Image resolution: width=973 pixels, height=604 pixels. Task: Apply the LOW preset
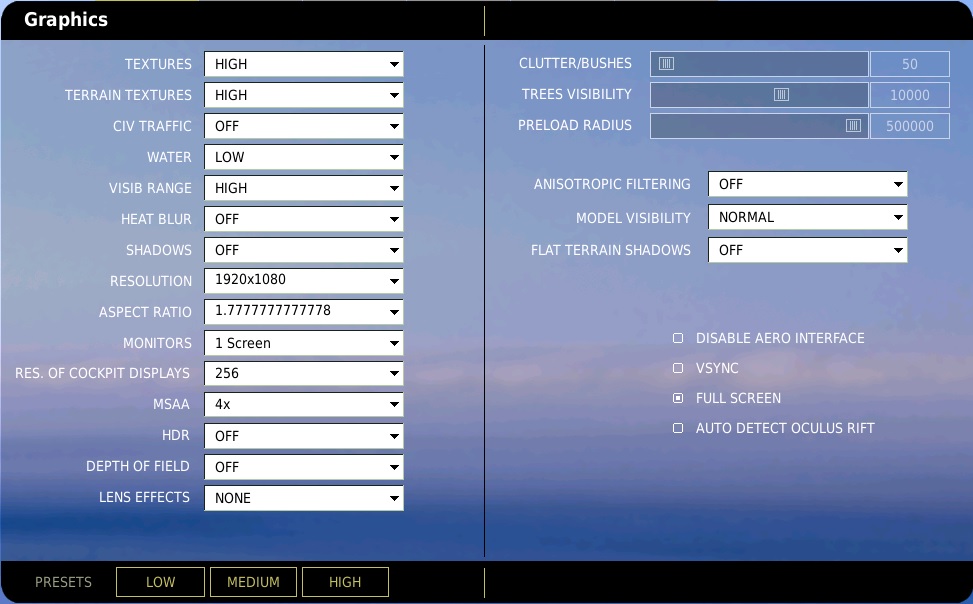click(160, 582)
